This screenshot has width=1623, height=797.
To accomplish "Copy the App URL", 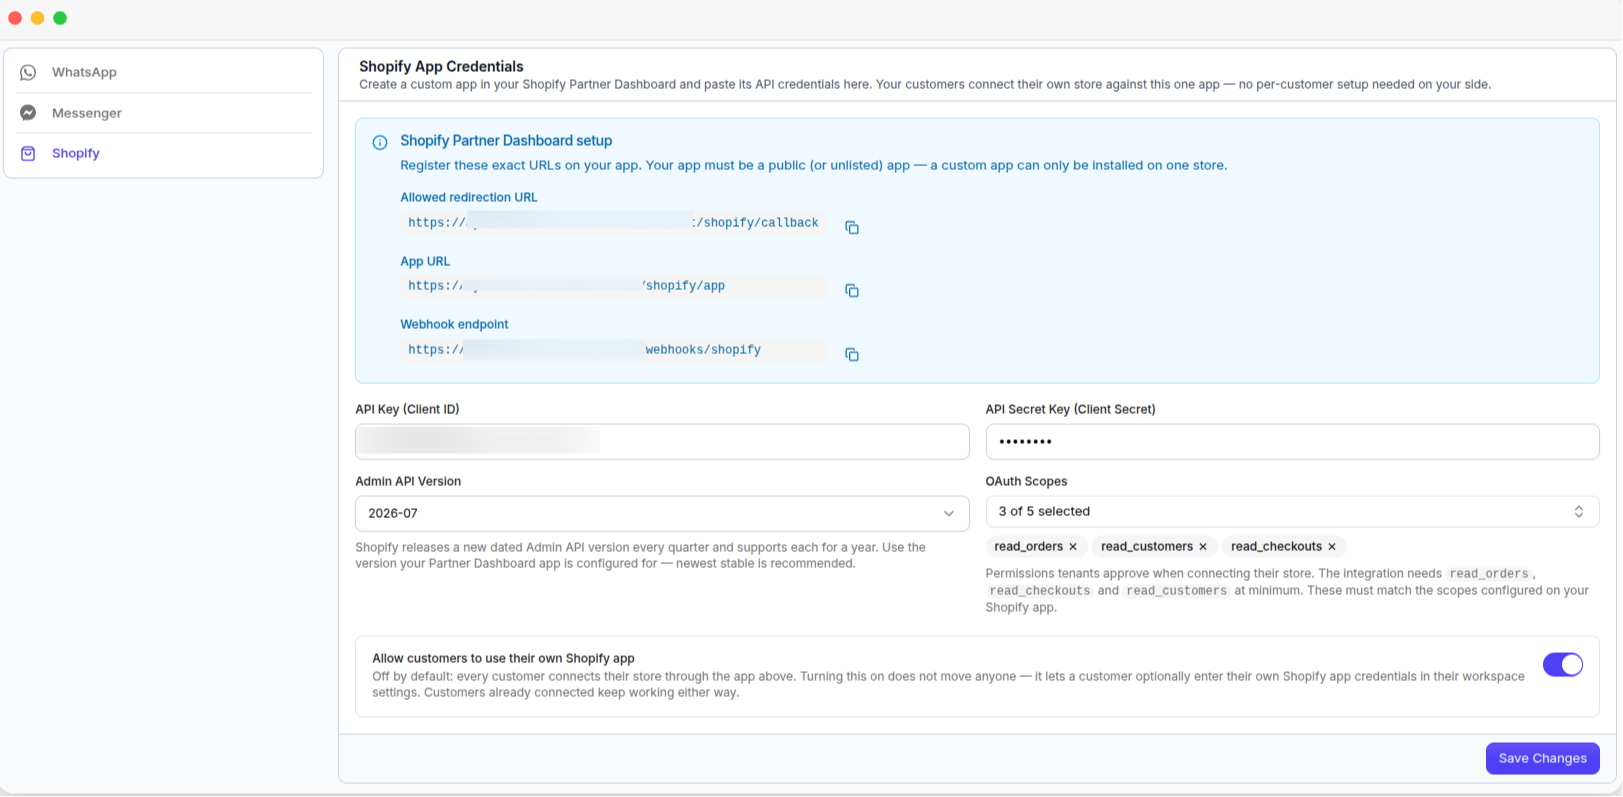I will (x=852, y=291).
